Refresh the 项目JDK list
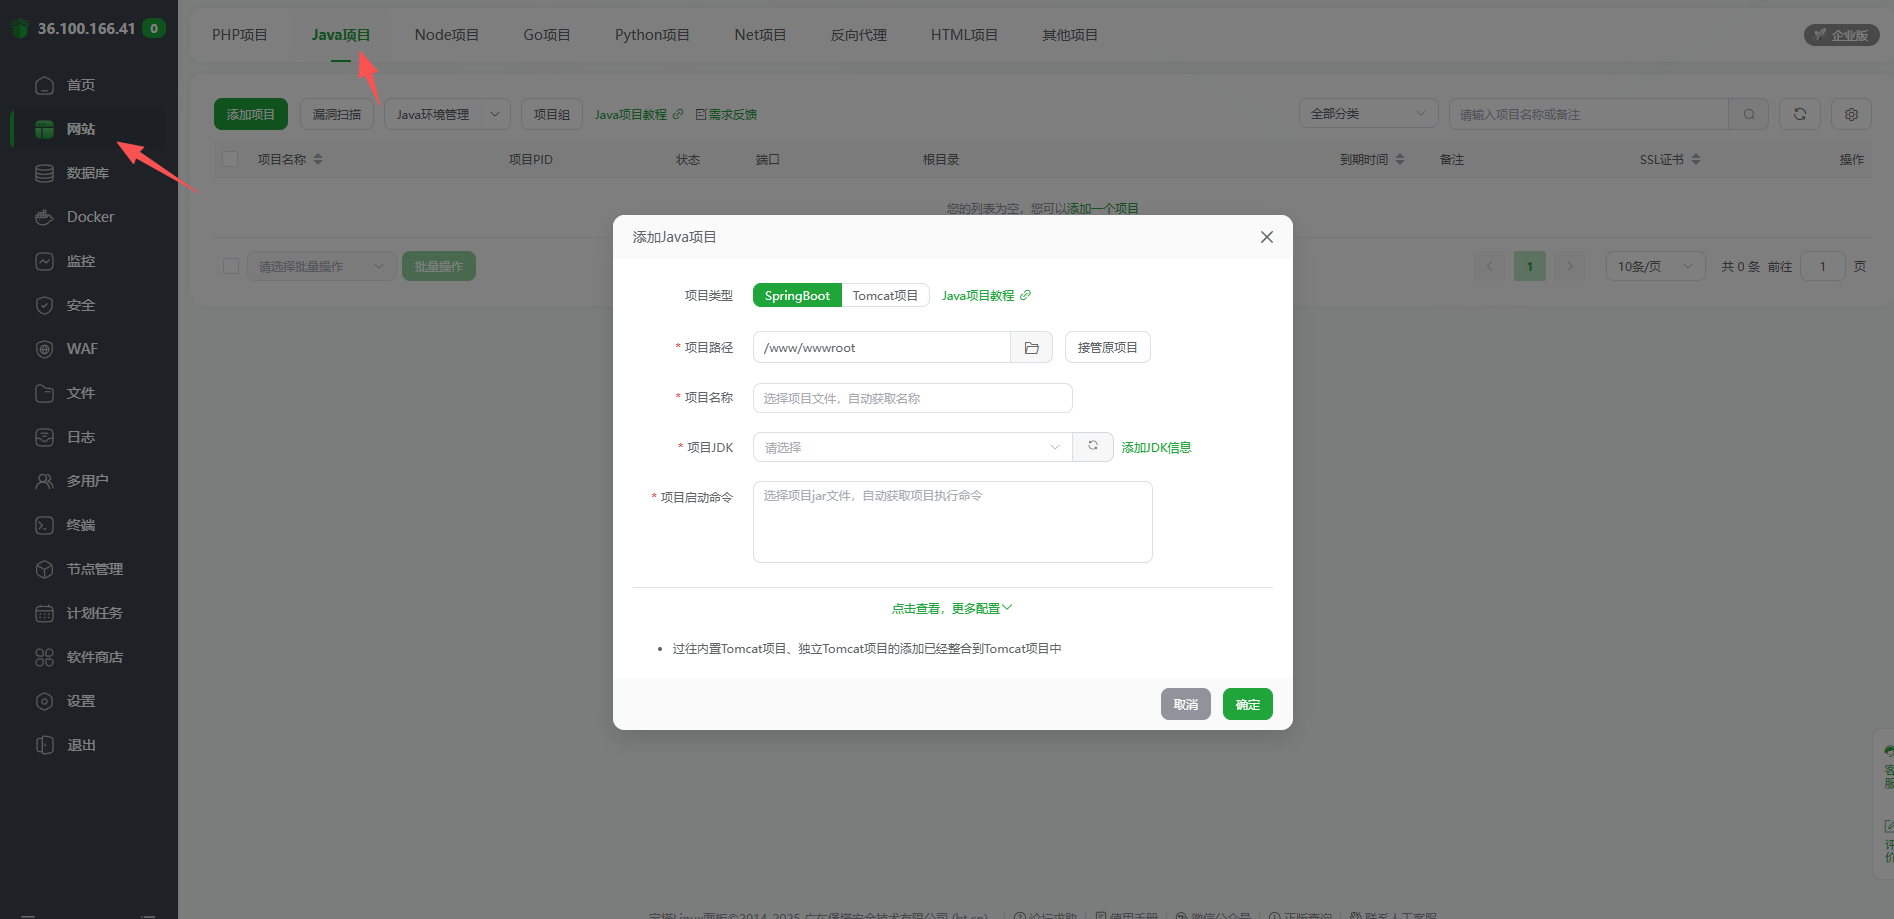1894x919 pixels. (x=1092, y=446)
